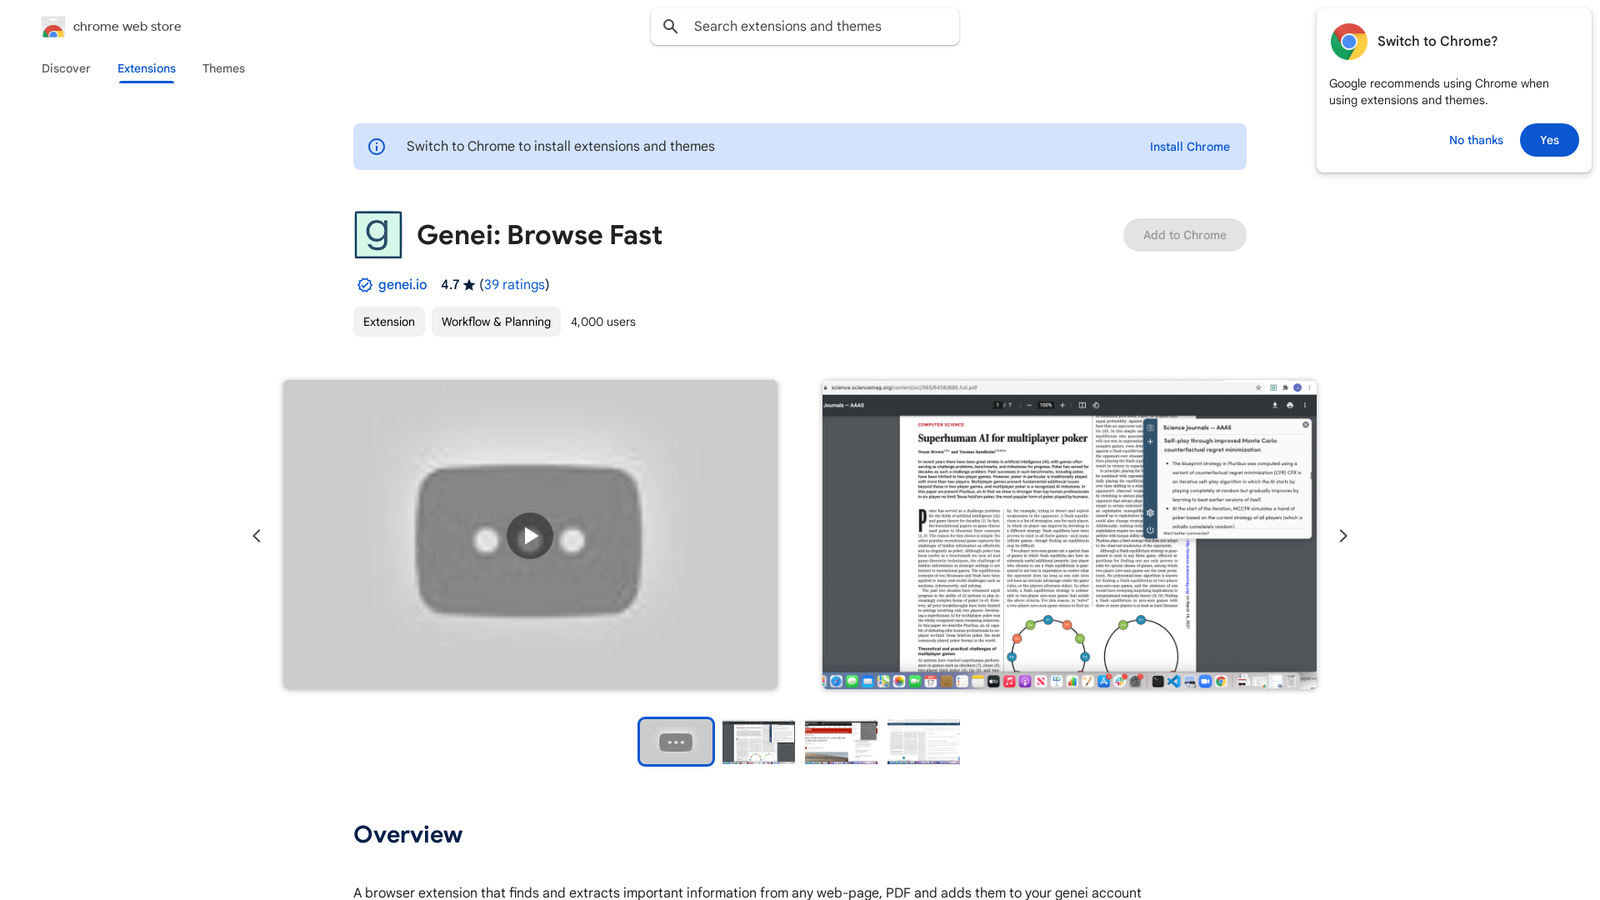Image resolution: width=1600 pixels, height=900 pixels.
Task: Click the Chrome logo in popup
Action: tap(1348, 42)
